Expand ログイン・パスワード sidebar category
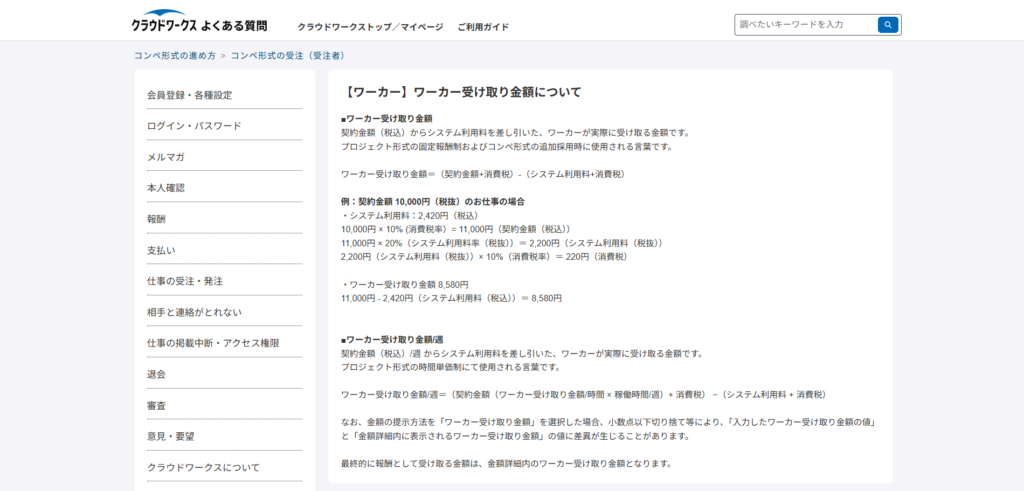The width and height of the screenshot is (1024, 491). 194,126
